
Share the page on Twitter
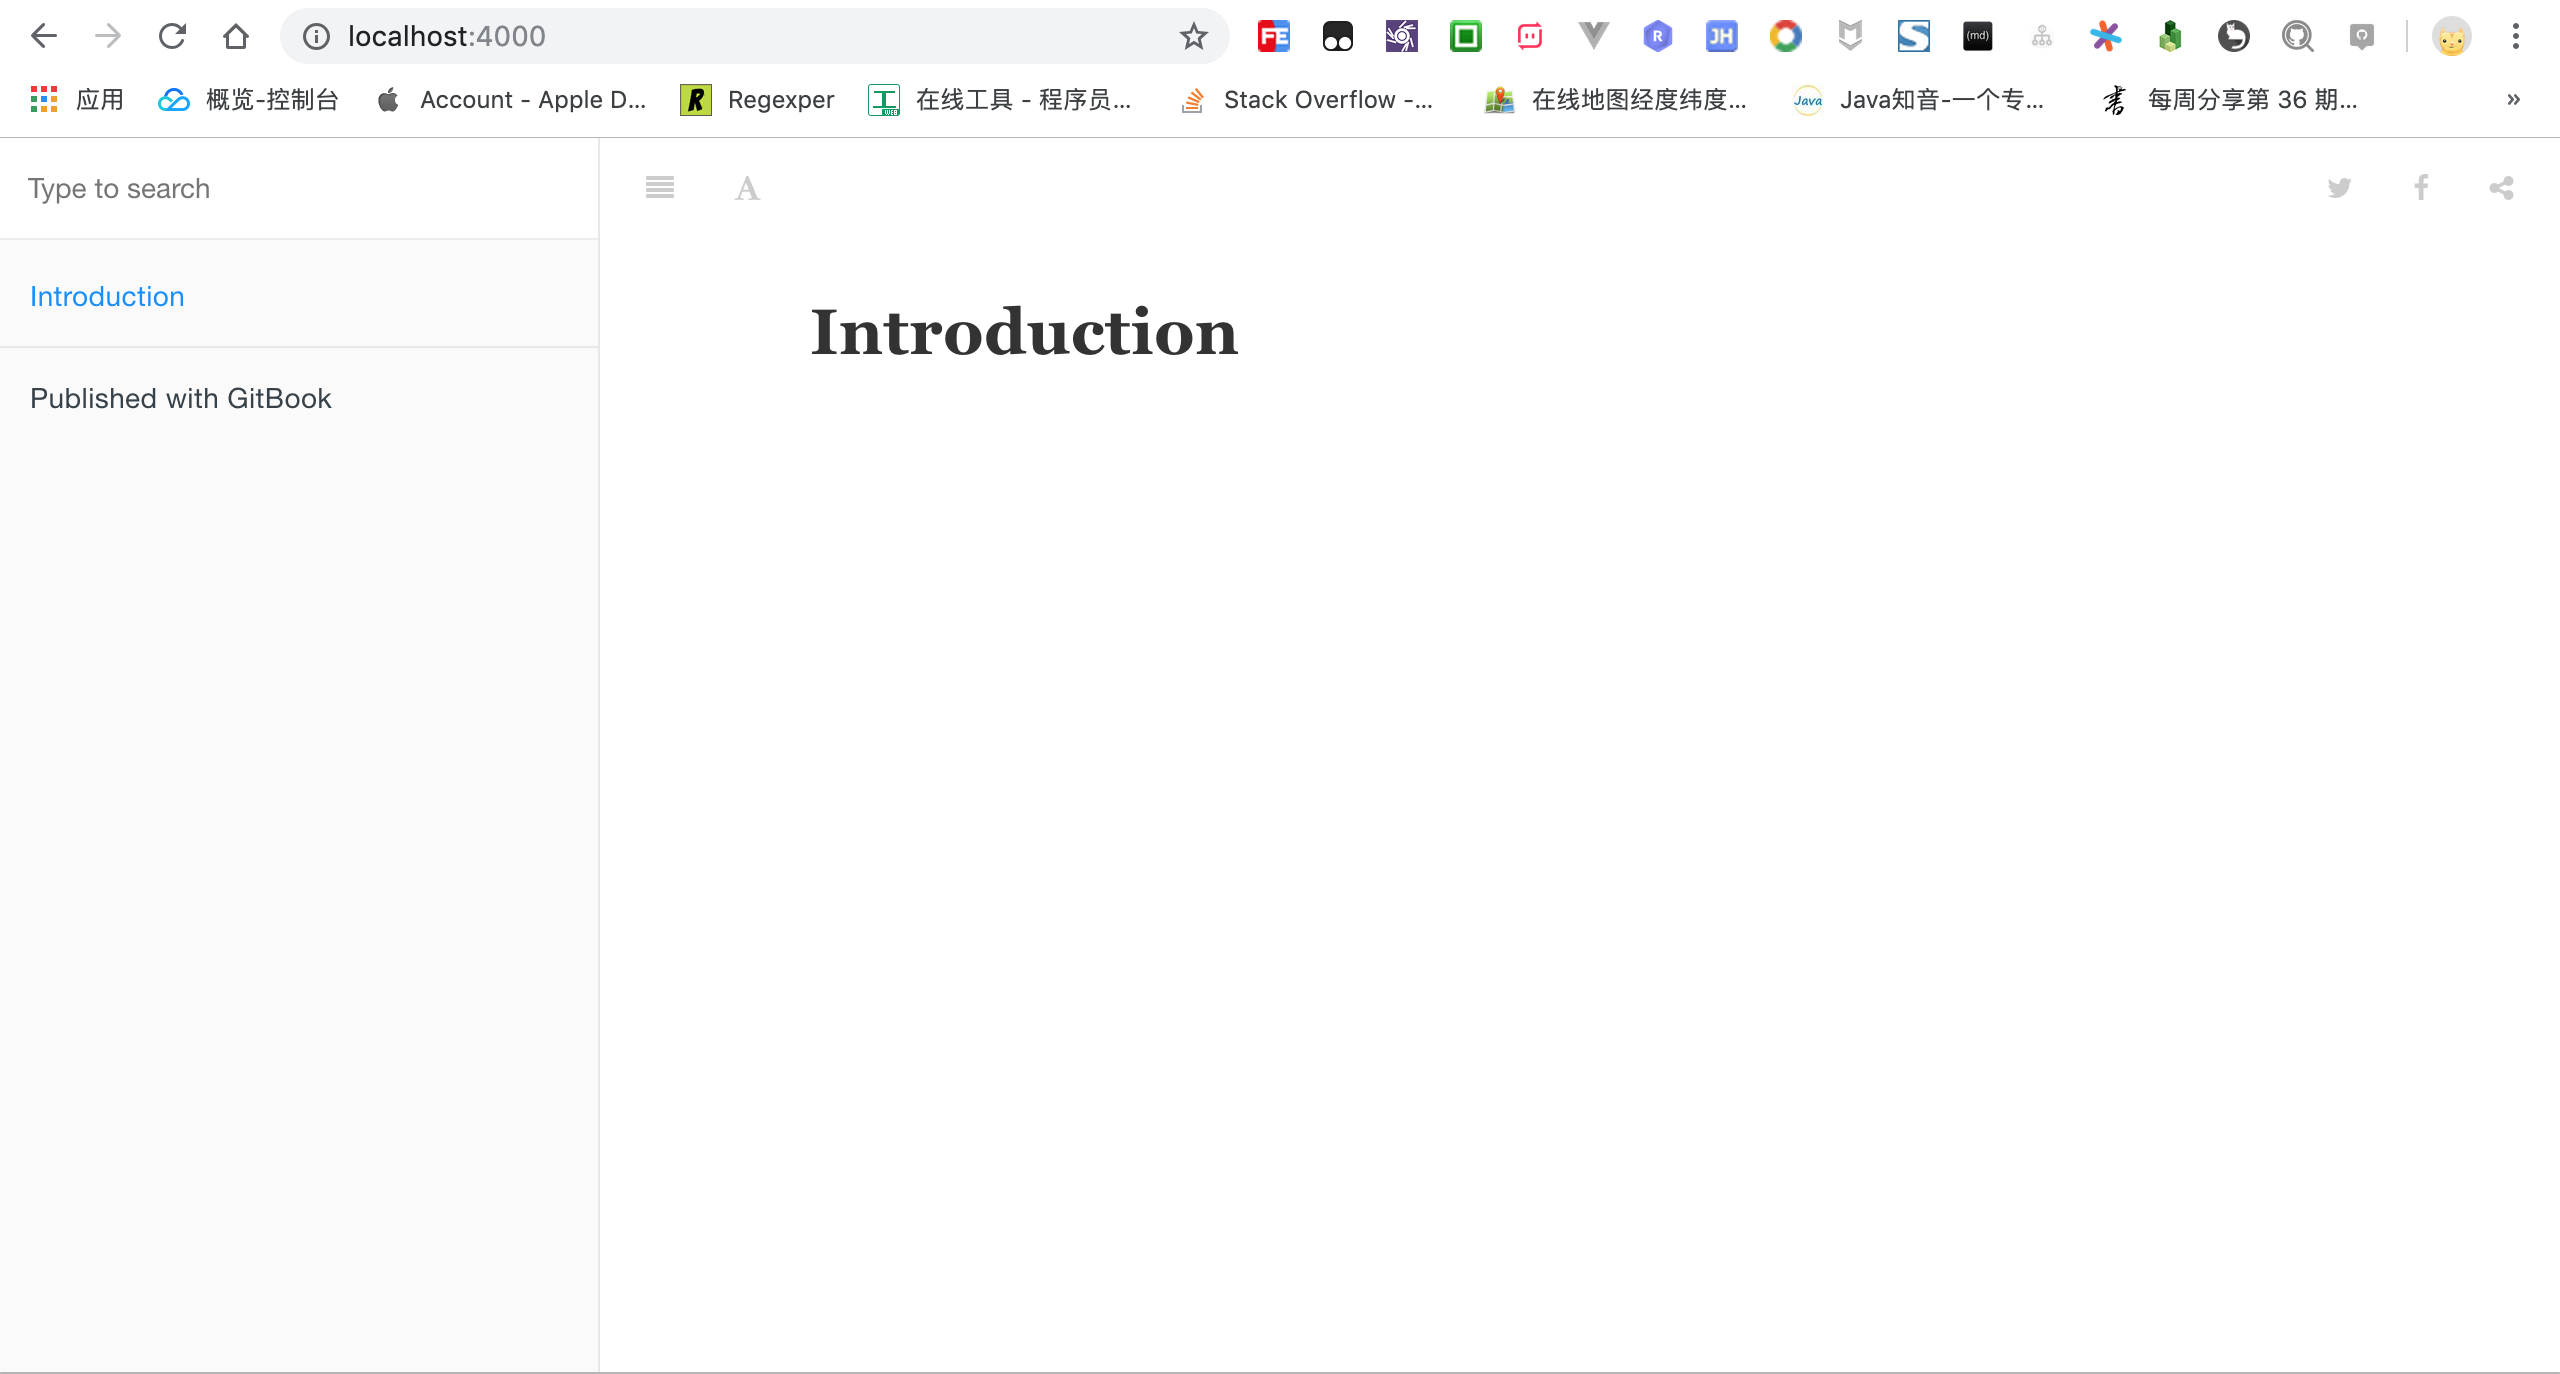pos(2339,187)
